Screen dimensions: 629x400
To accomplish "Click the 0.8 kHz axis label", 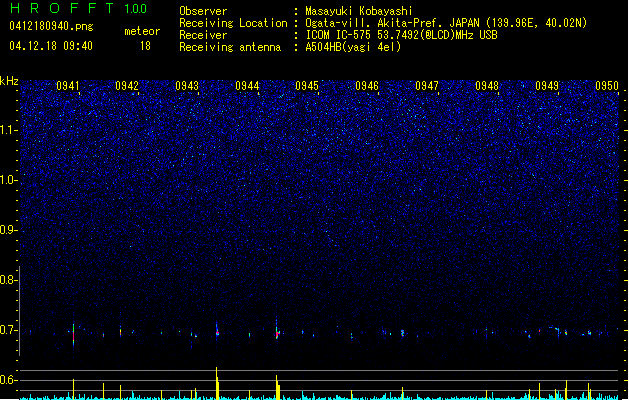I will click(x=9, y=280).
